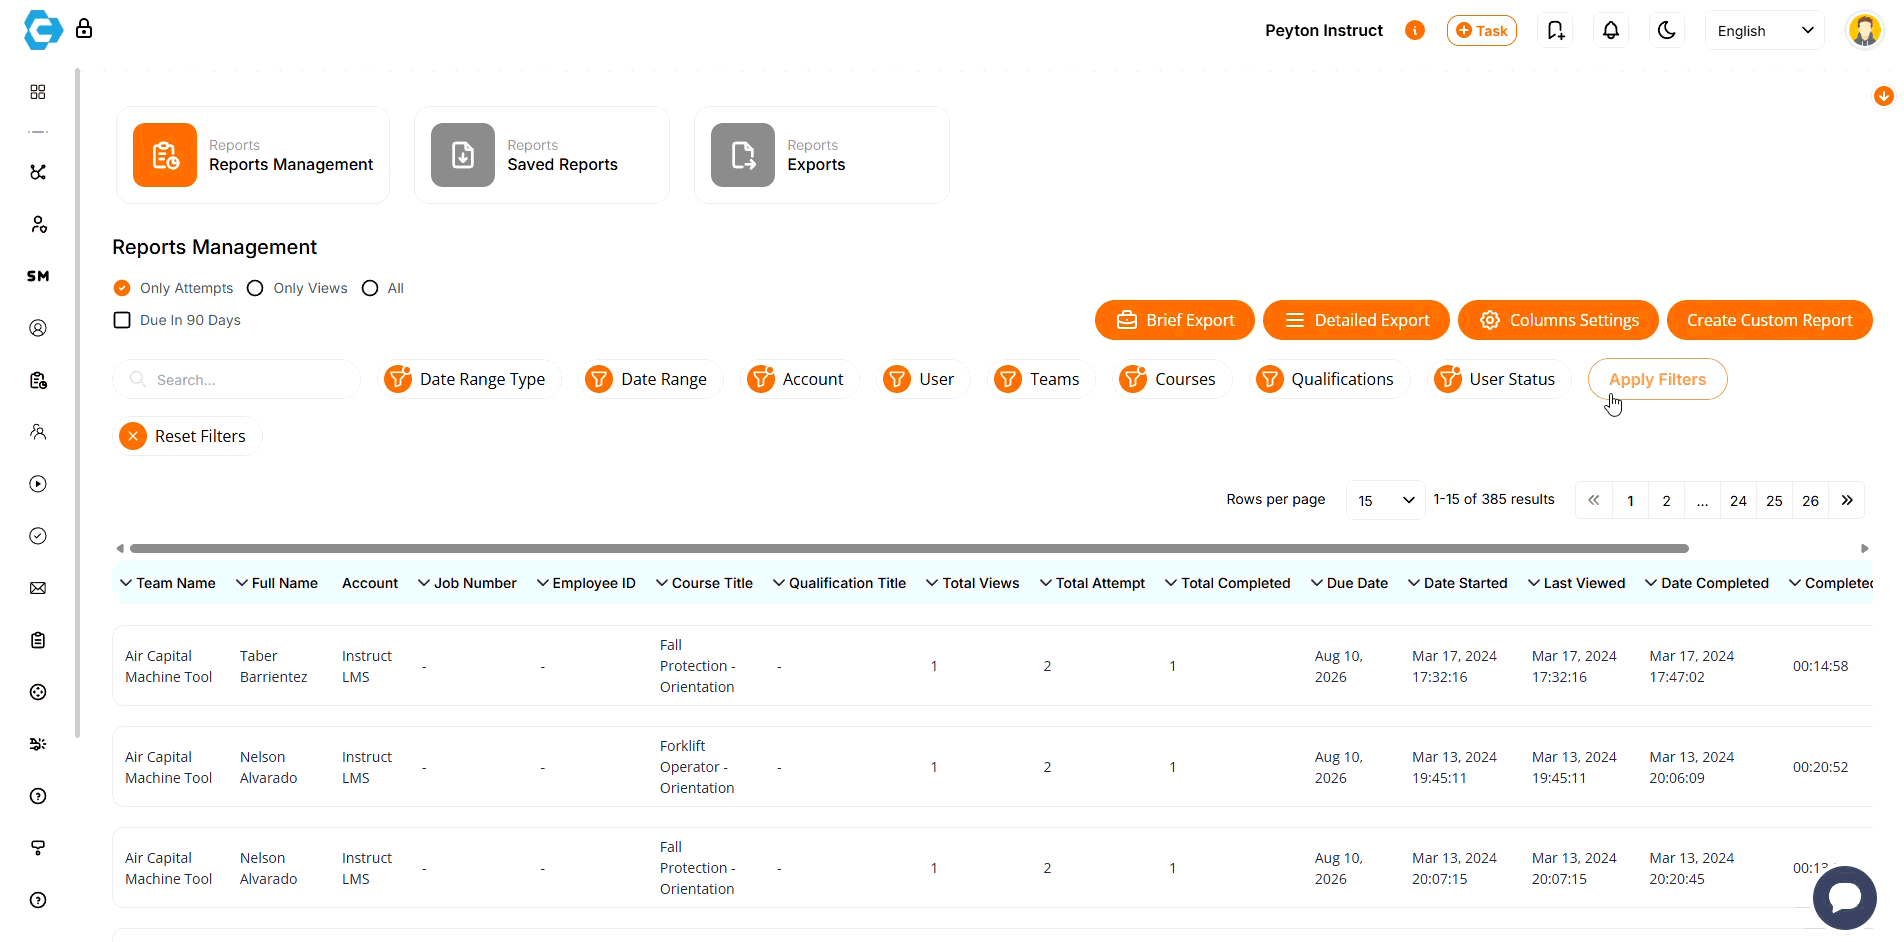Select the Only Views radio option
The height and width of the screenshot is (942, 1904).
pos(256,288)
